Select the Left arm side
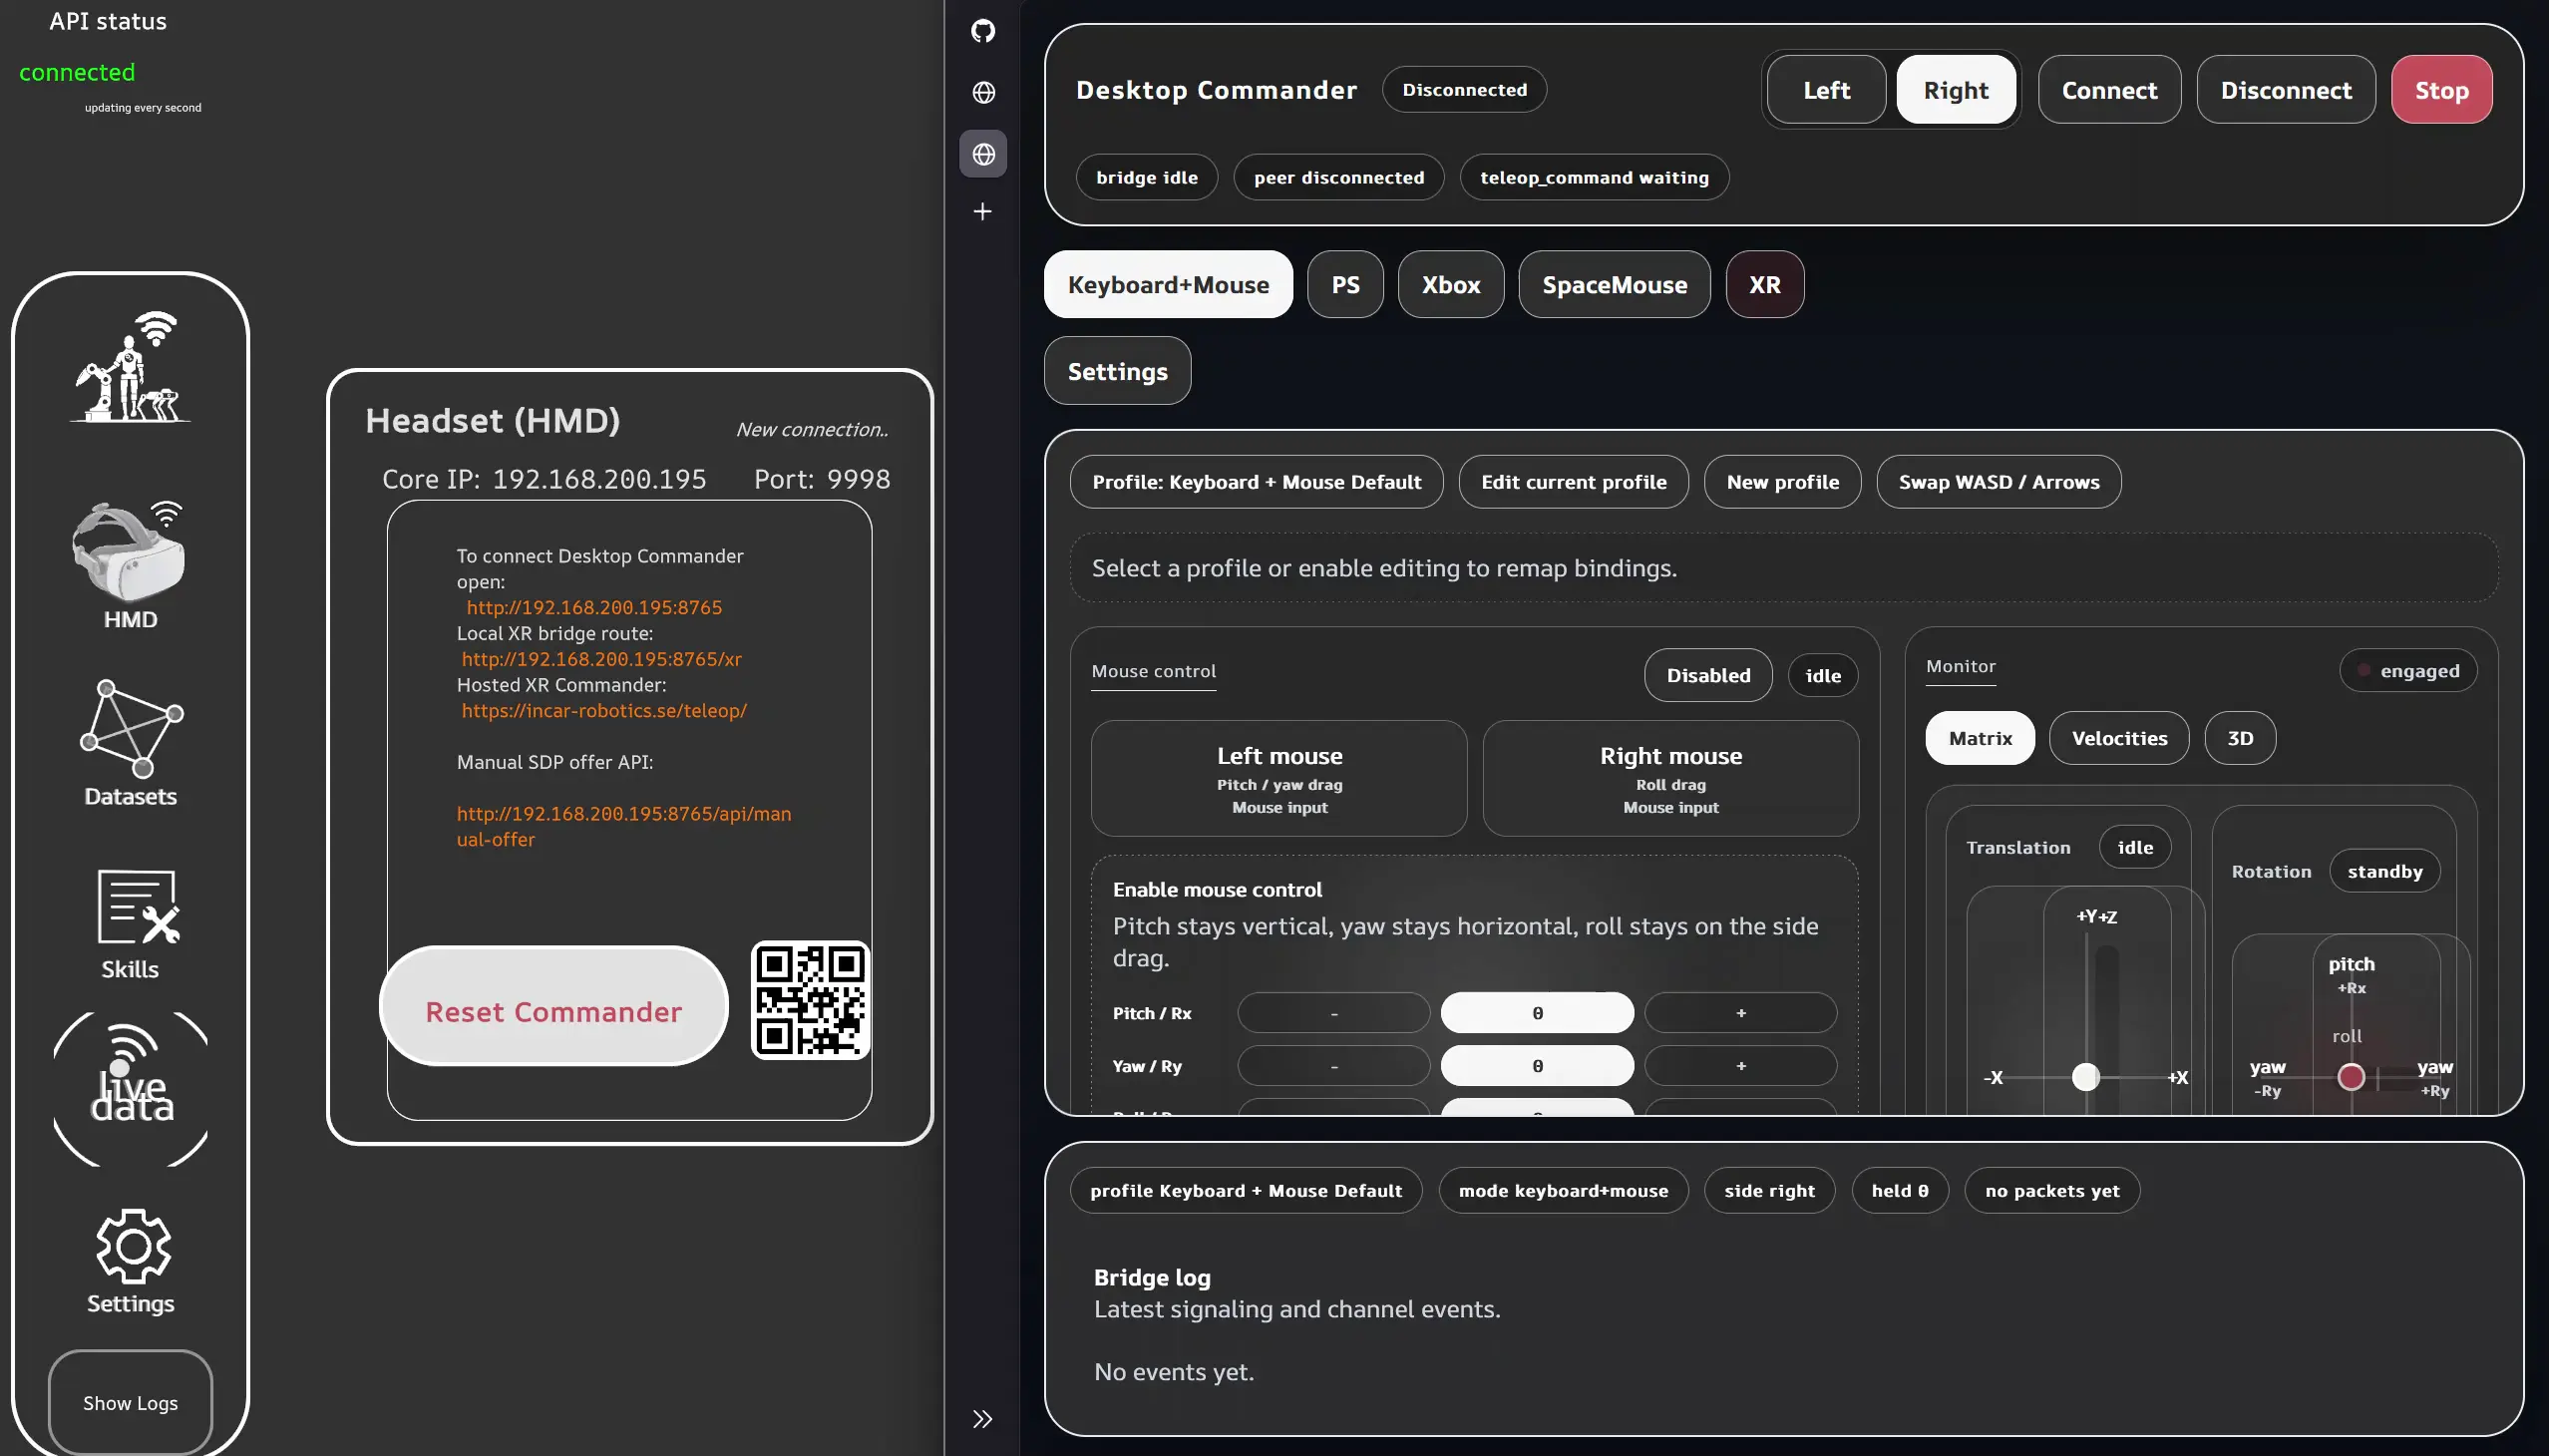The image size is (2549, 1456). tap(1826, 90)
